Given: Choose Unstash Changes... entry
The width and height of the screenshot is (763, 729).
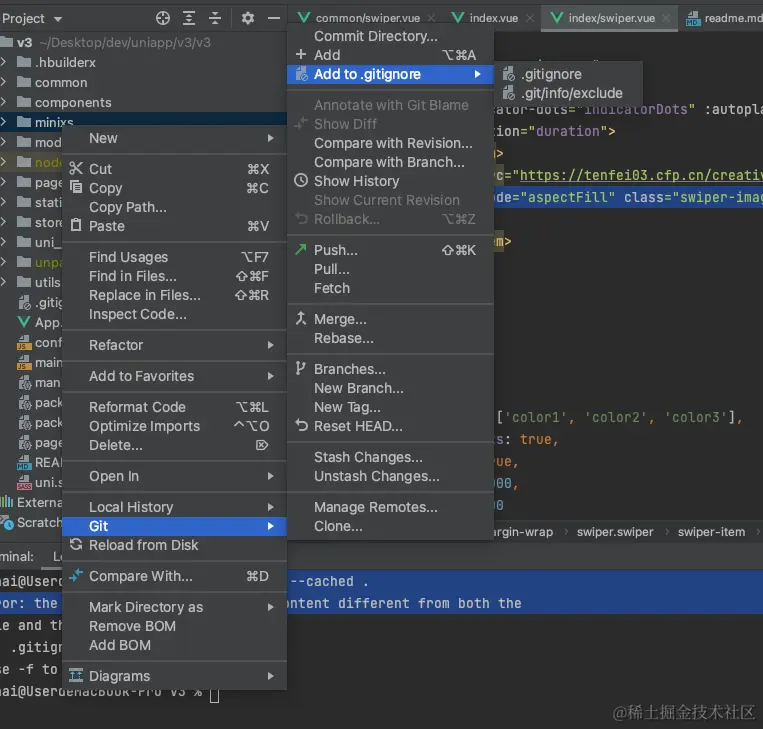Looking at the screenshot, I should click(390, 476).
